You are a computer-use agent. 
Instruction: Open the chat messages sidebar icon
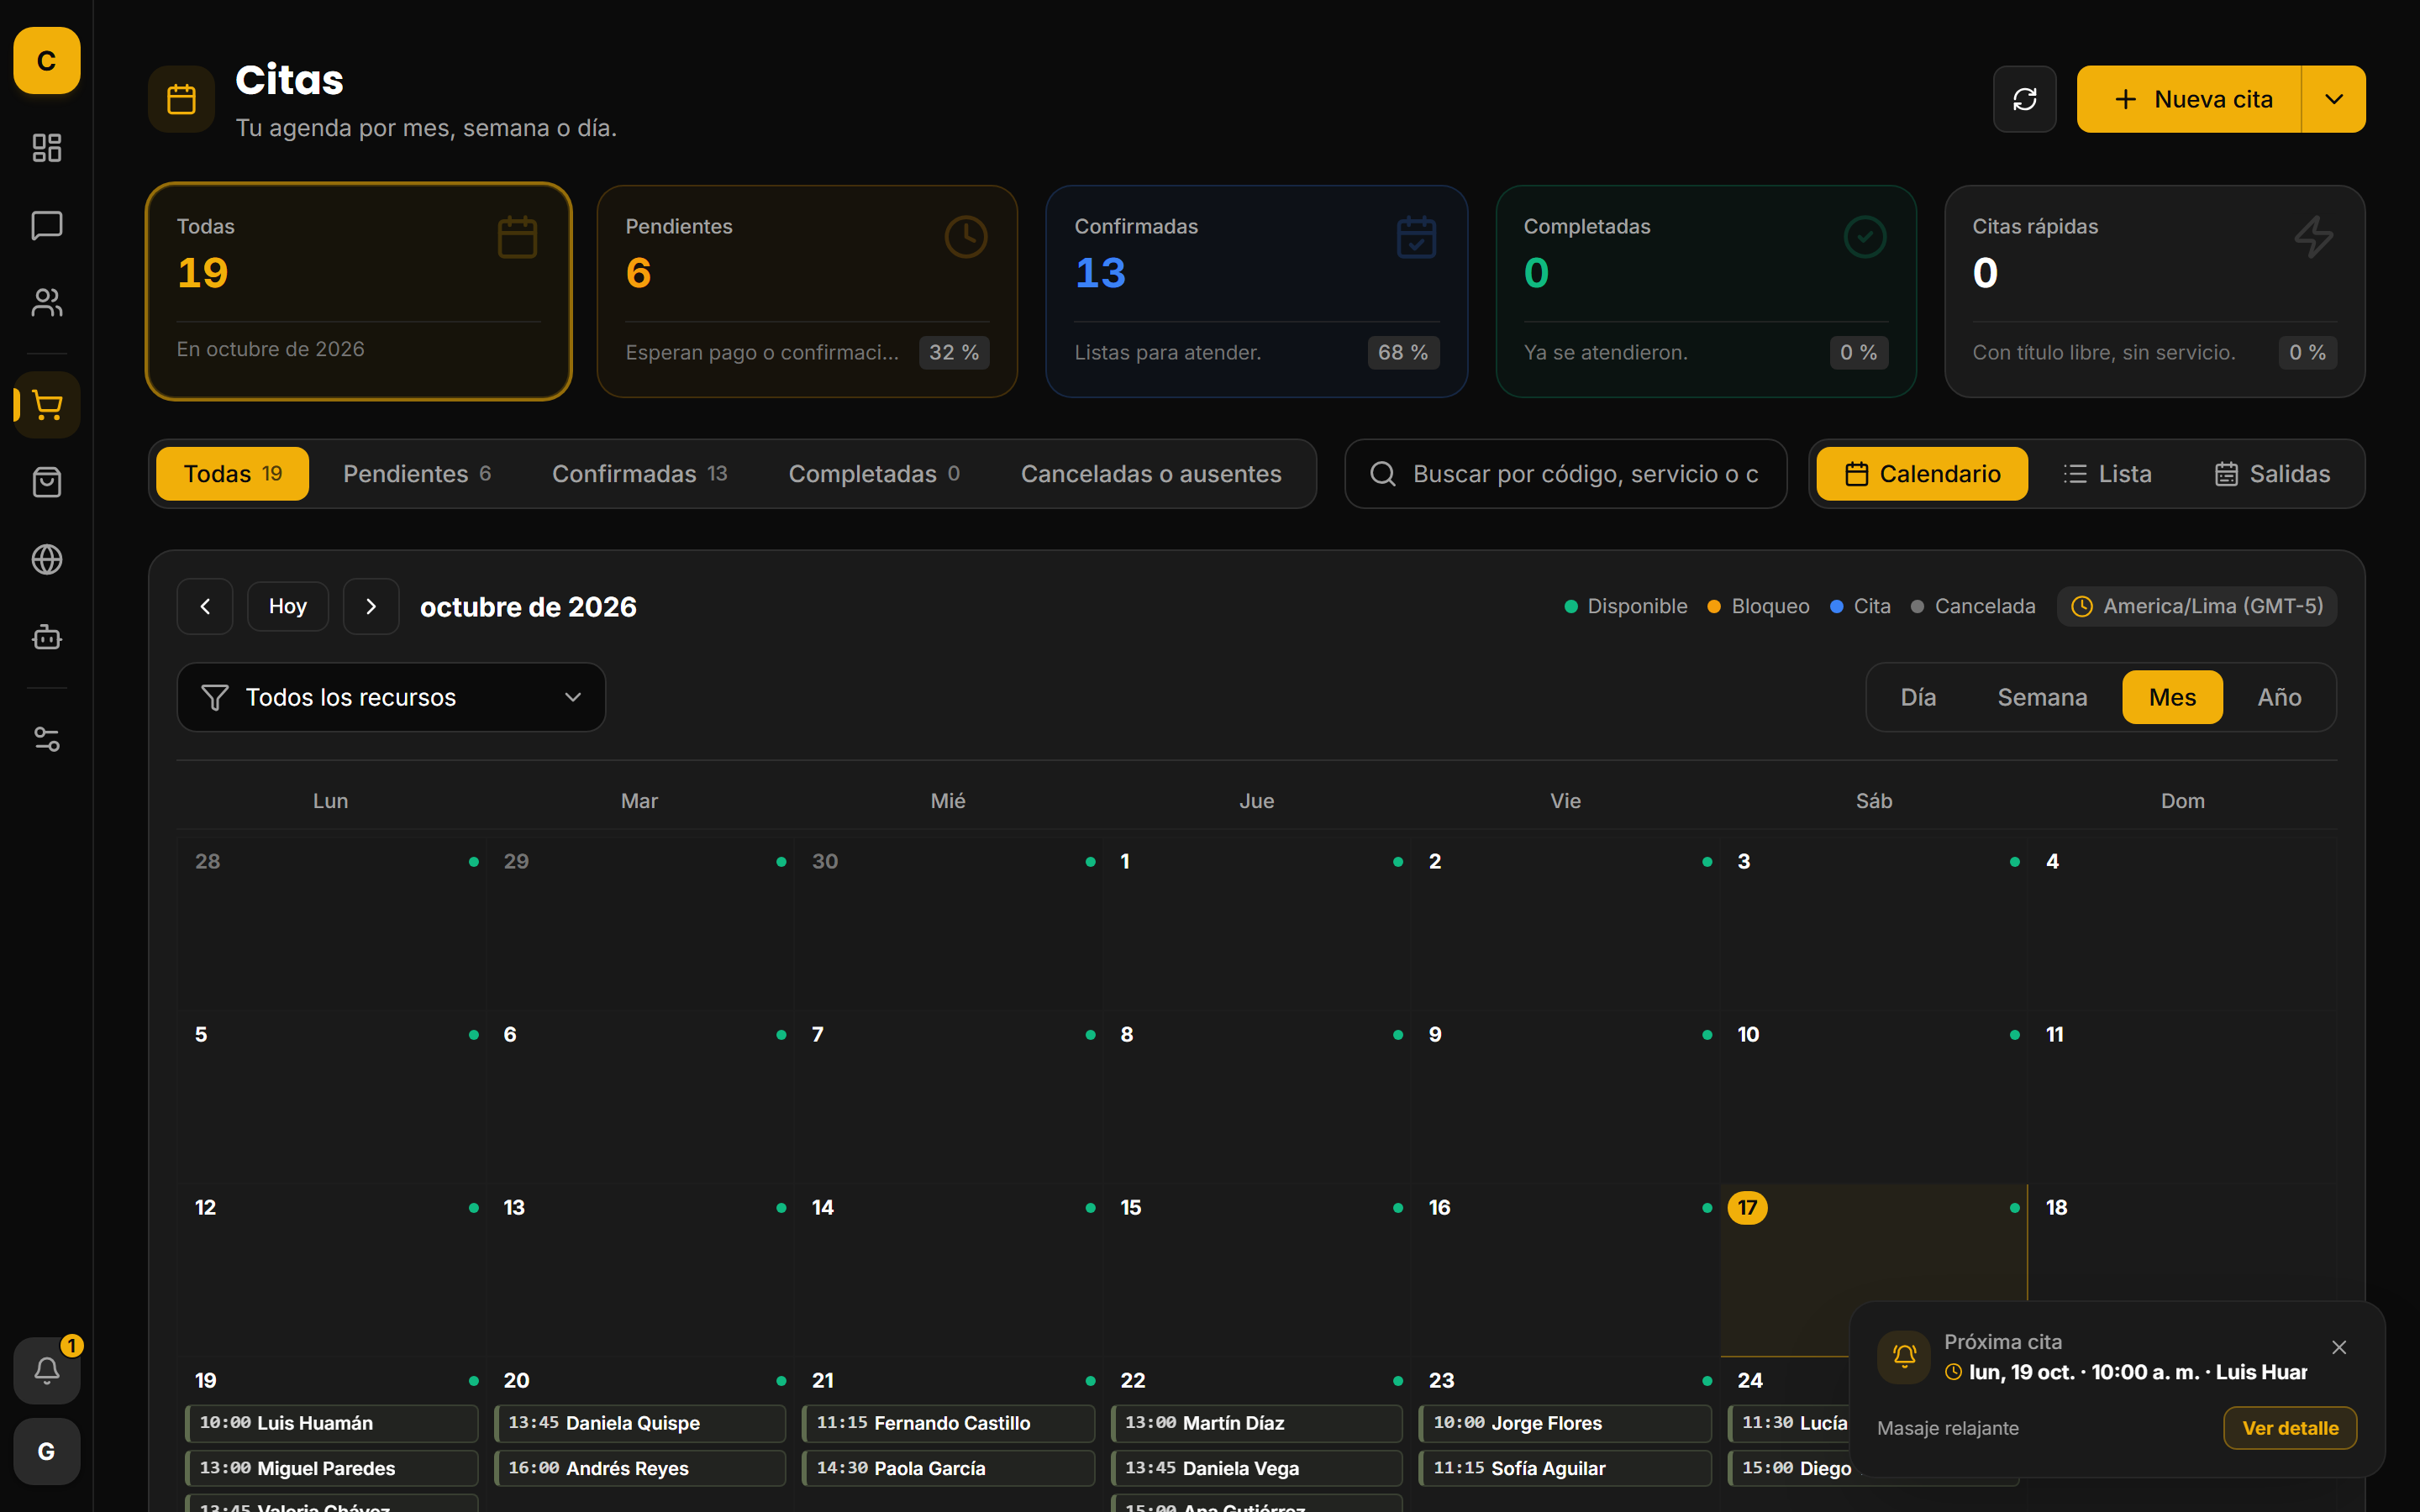(47, 225)
